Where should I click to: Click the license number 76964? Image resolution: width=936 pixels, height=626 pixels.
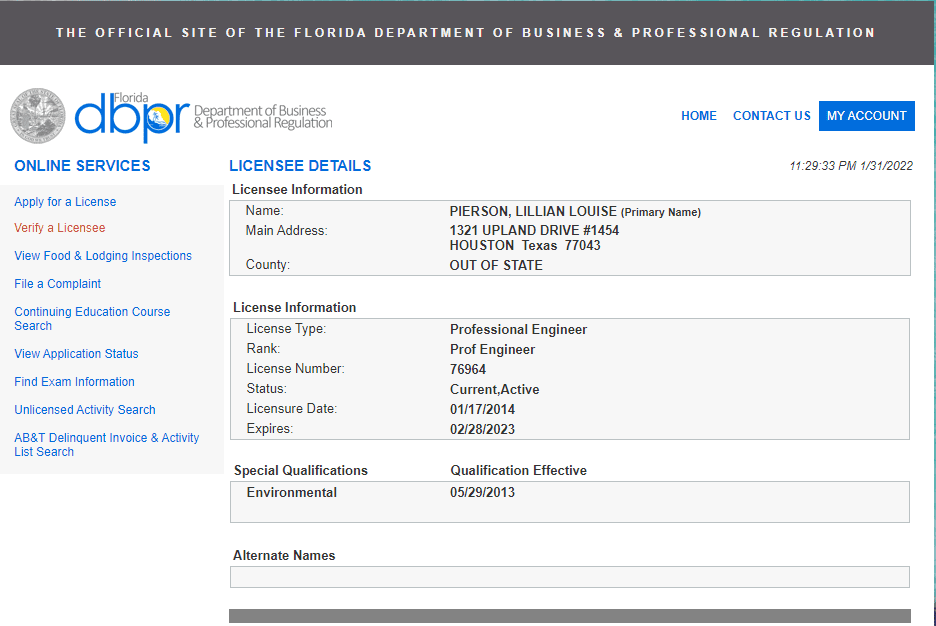pyautogui.click(x=468, y=369)
